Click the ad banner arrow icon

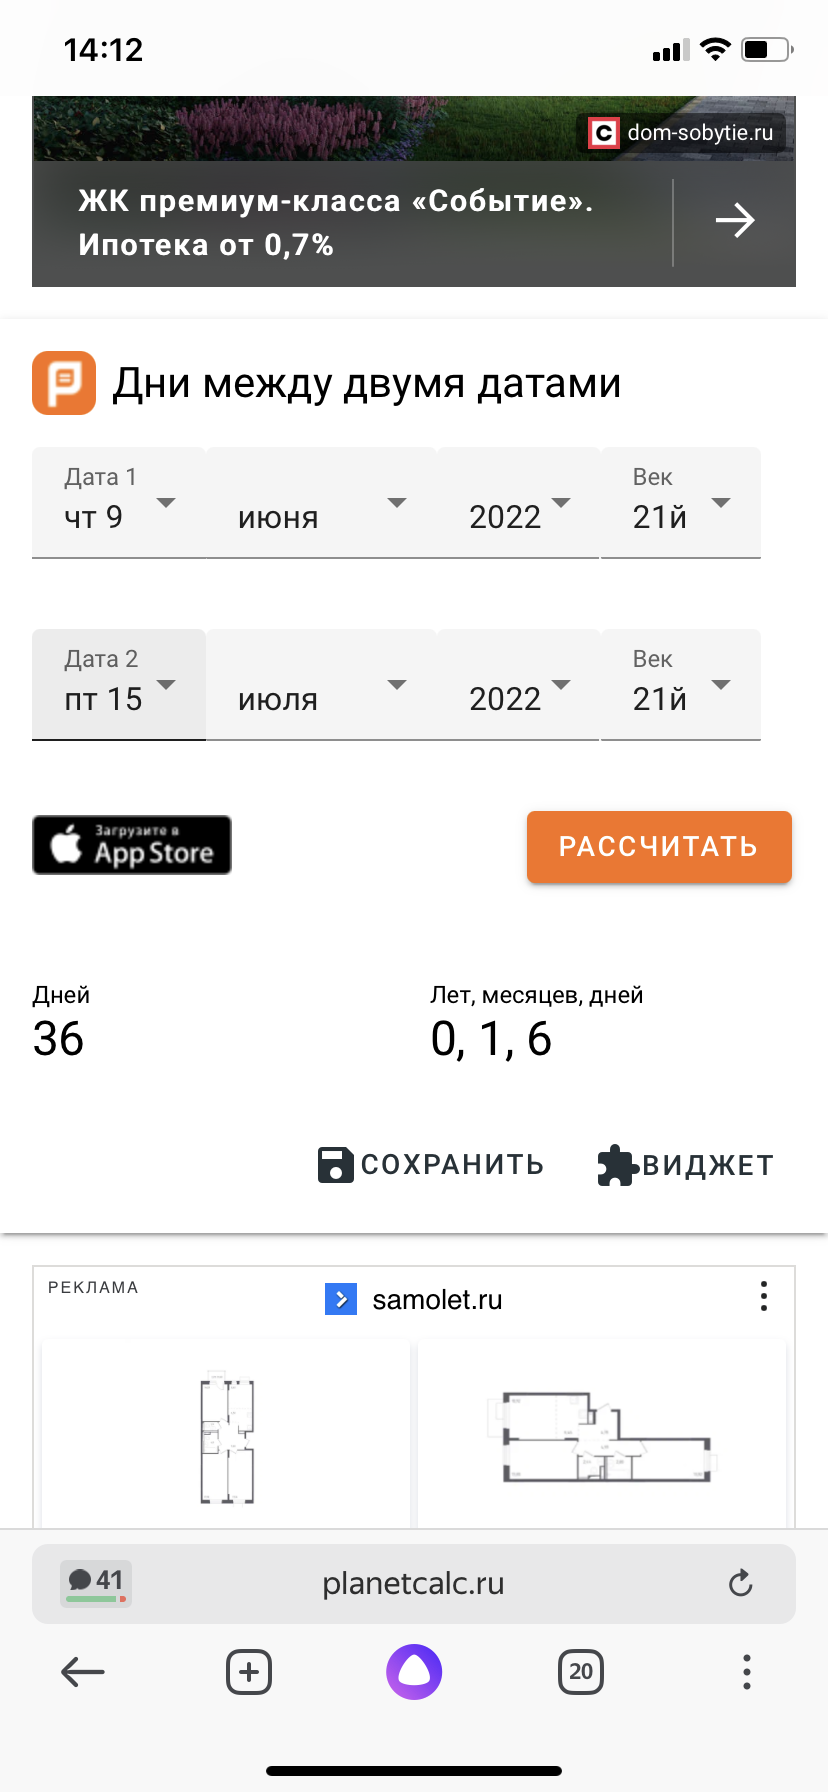click(735, 221)
